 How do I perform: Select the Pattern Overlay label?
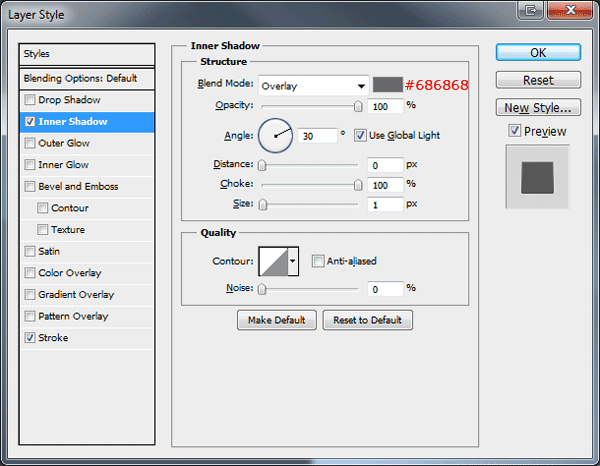pos(73,316)
